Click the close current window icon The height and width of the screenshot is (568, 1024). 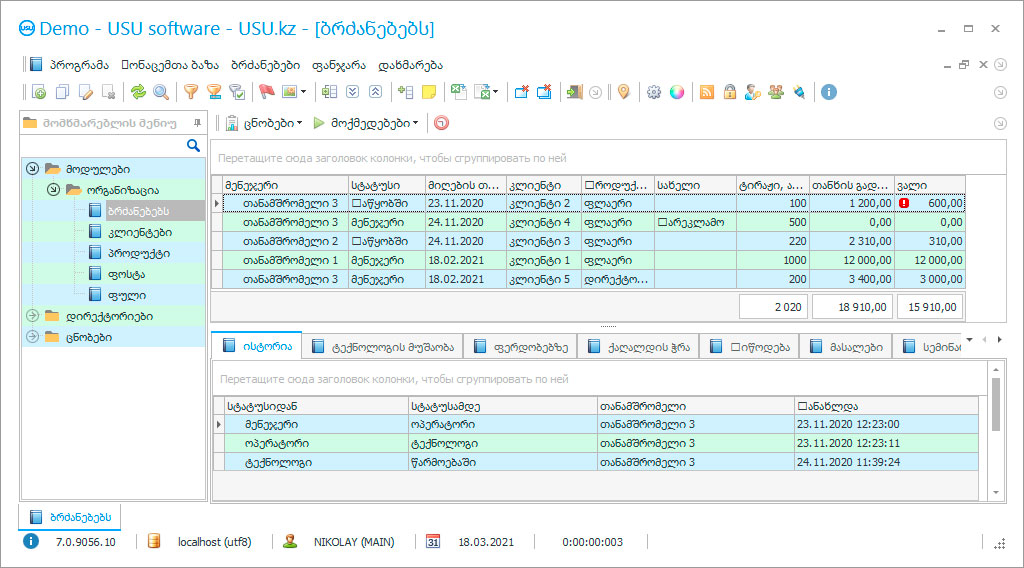521,92
